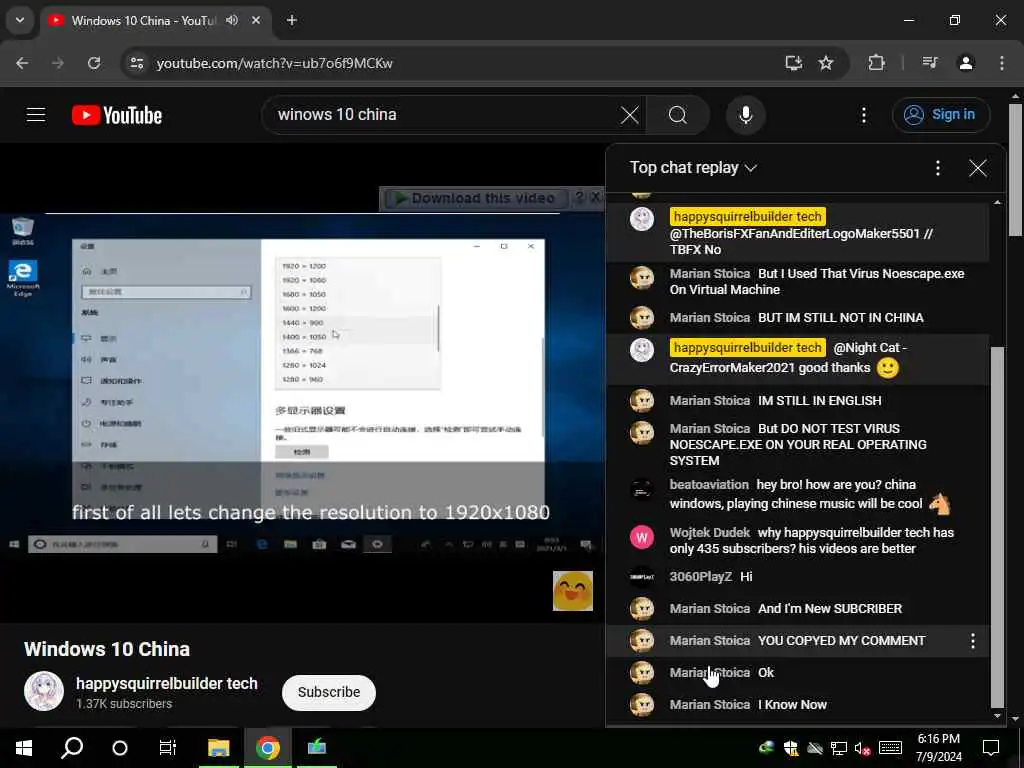Click Wojtek Dudek author name in chat
Screen dimensions: 1024x768
click(x=710, y=532)
